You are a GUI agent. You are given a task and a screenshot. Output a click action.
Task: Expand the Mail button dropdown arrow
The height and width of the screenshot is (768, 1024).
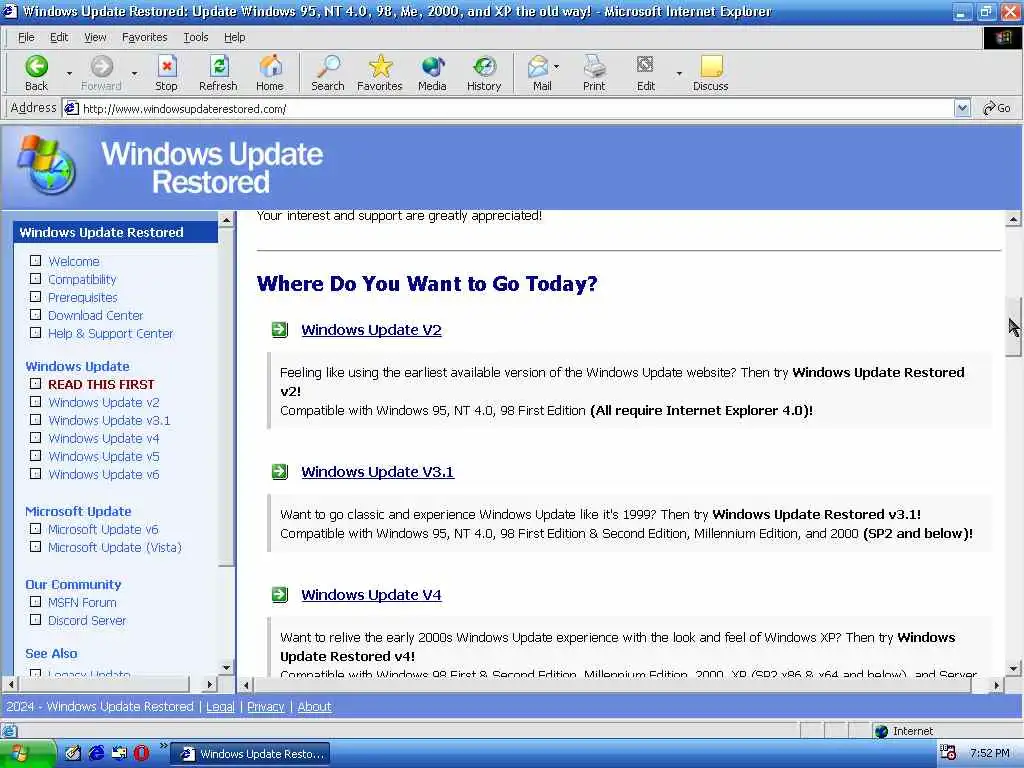(x=556, y=67)
